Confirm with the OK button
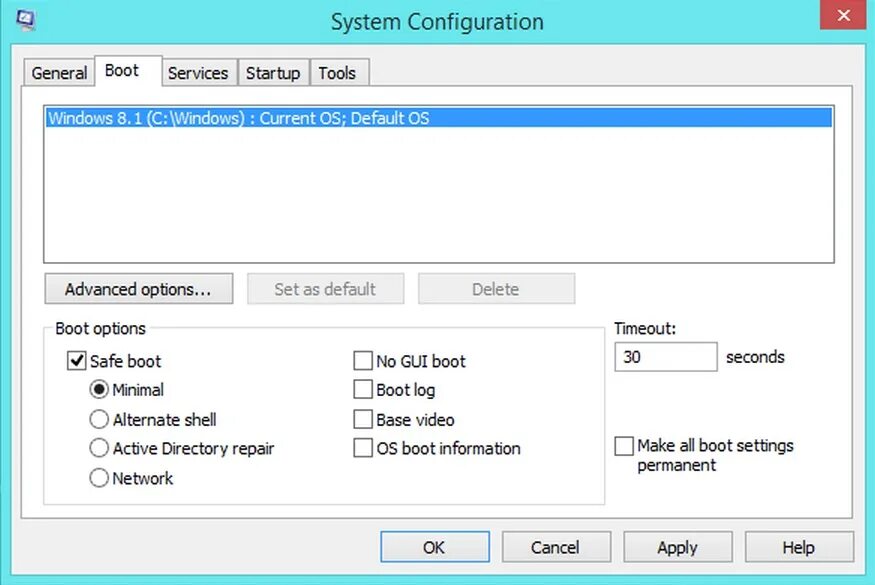Viewport: 875px width, 585px height. point(435,547)
